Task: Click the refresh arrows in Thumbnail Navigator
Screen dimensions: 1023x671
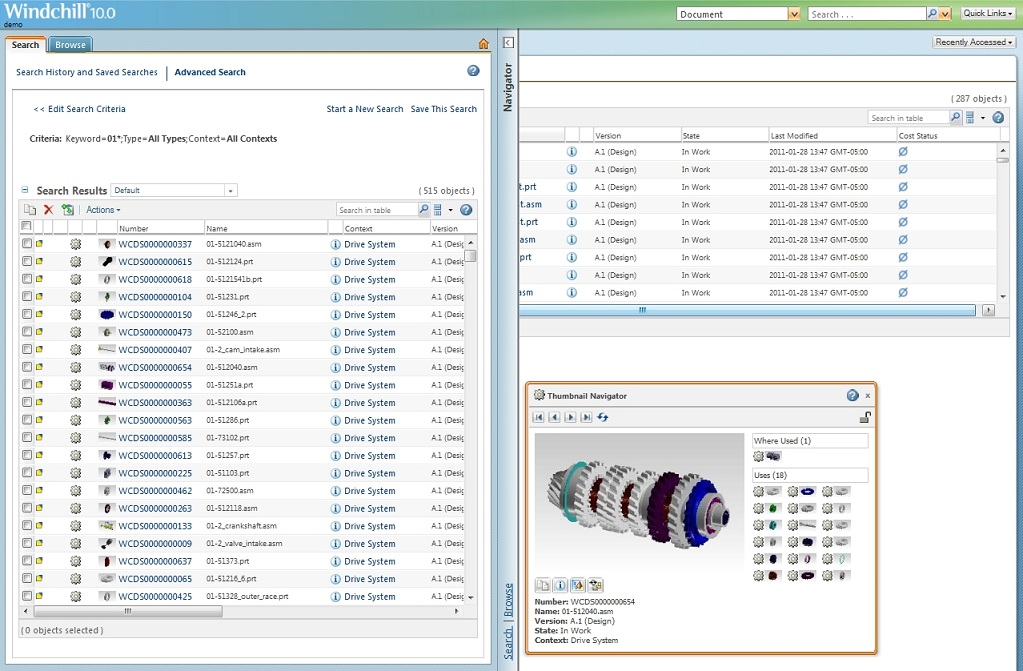Action: point(603,417)
